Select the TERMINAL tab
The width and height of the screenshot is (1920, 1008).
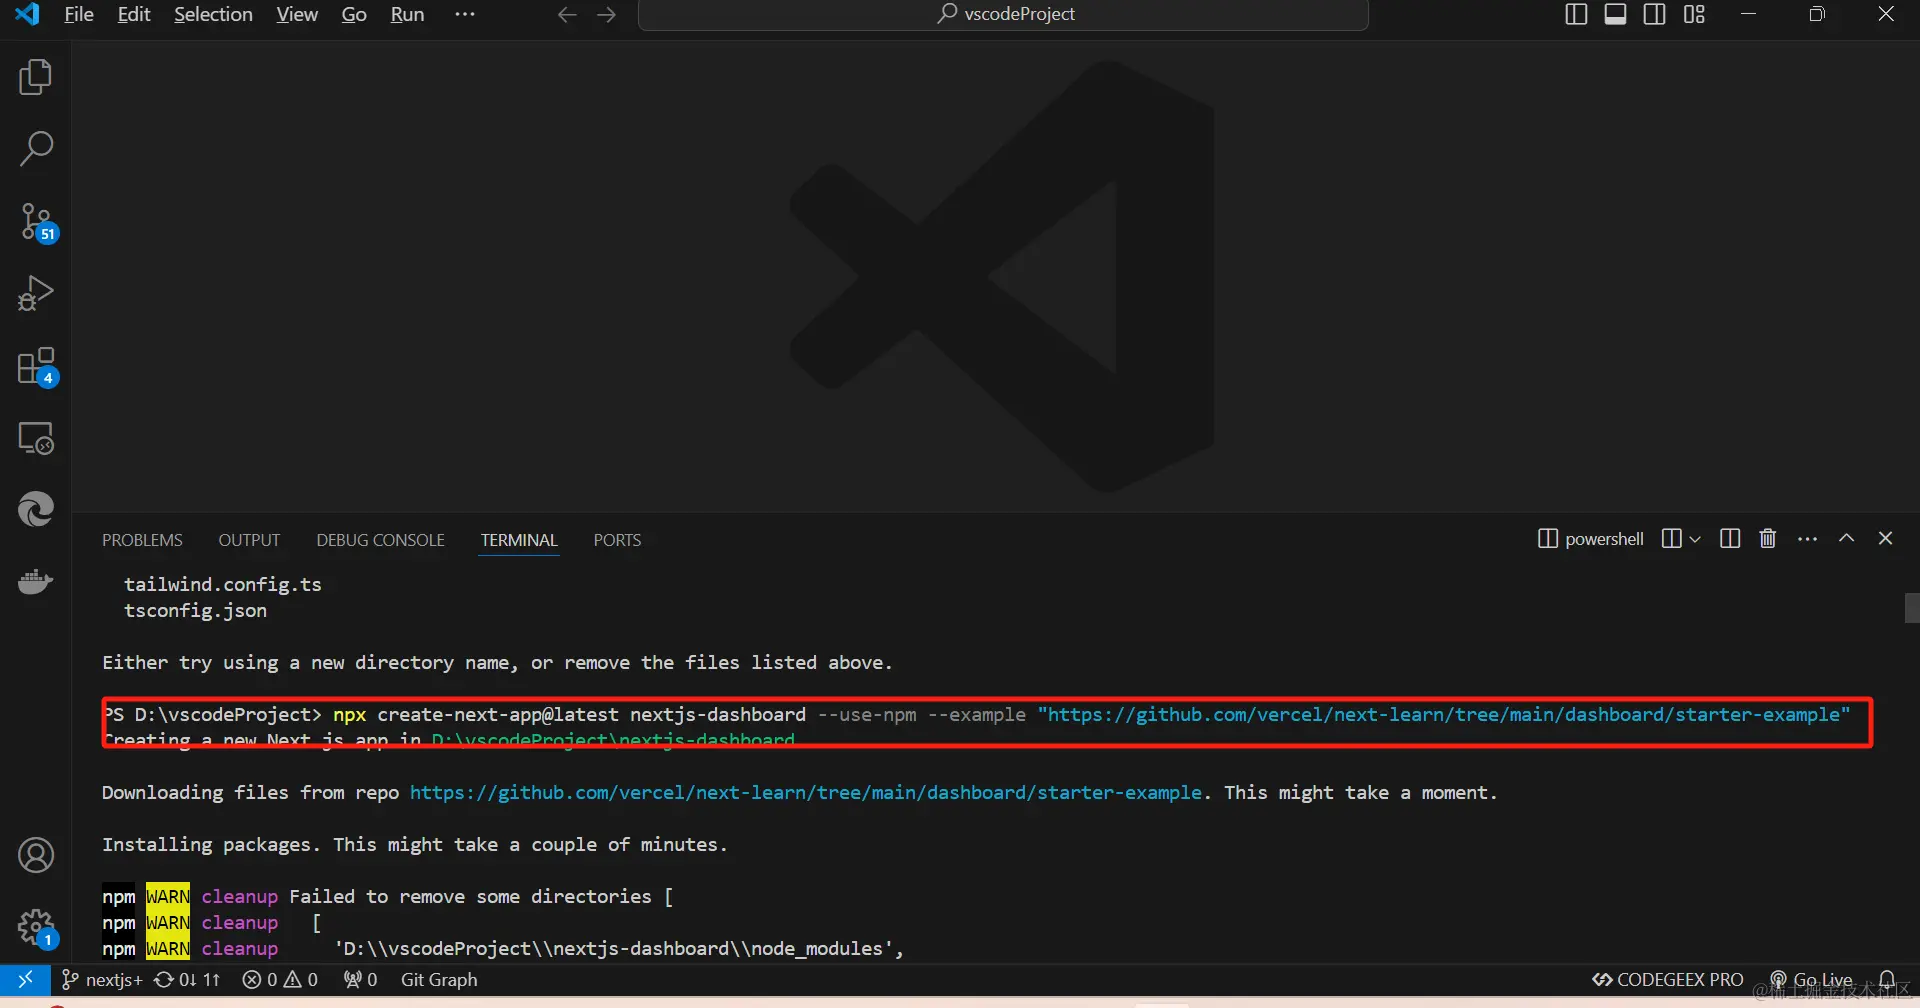pos(519,540)
